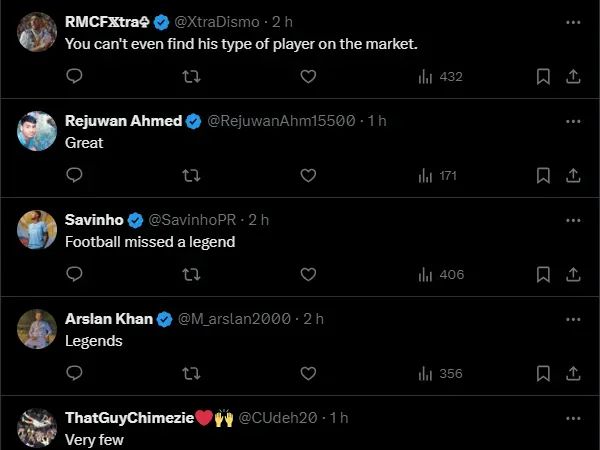View analytics showing 171 views

click(437, 175)
